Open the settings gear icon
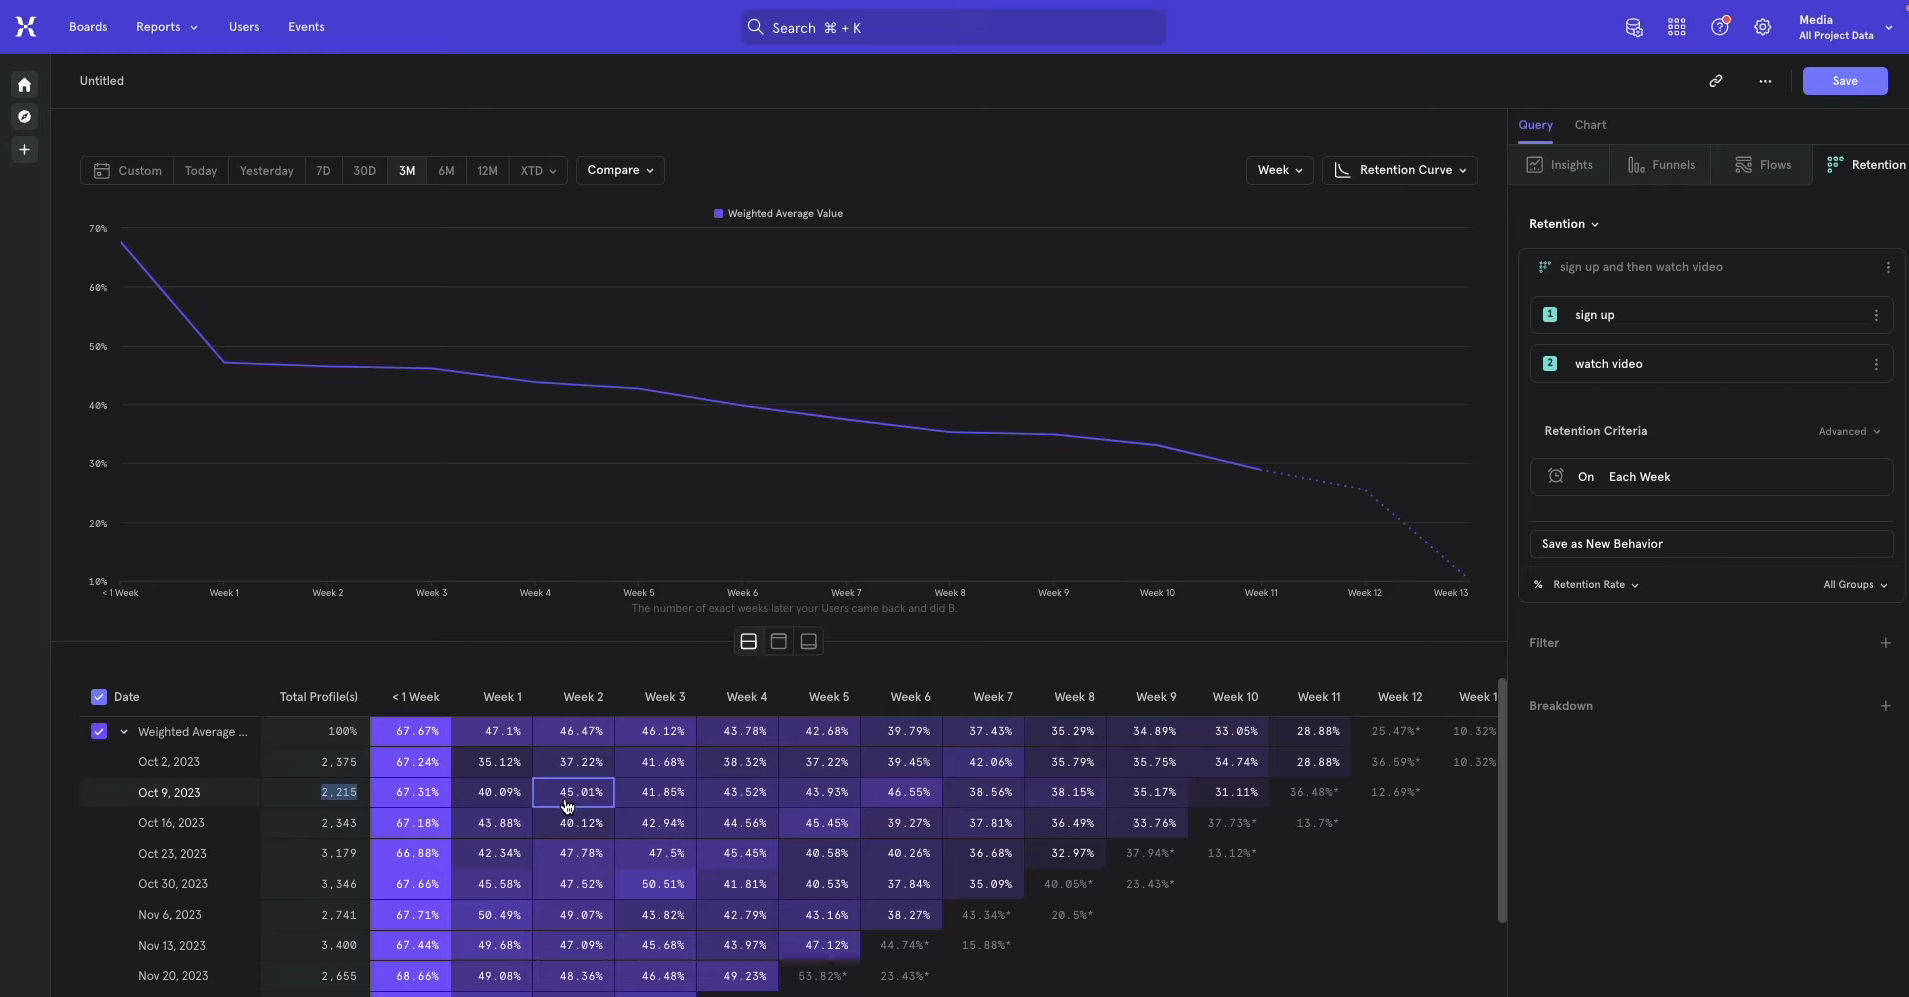Screen dimensions: 1909x997 1763,27
